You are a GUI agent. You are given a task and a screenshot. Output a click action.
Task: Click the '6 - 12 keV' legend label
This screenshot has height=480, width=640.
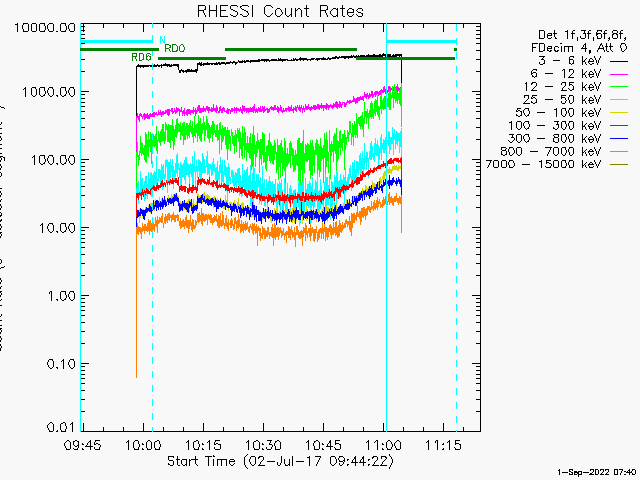(x=566, y=74)
